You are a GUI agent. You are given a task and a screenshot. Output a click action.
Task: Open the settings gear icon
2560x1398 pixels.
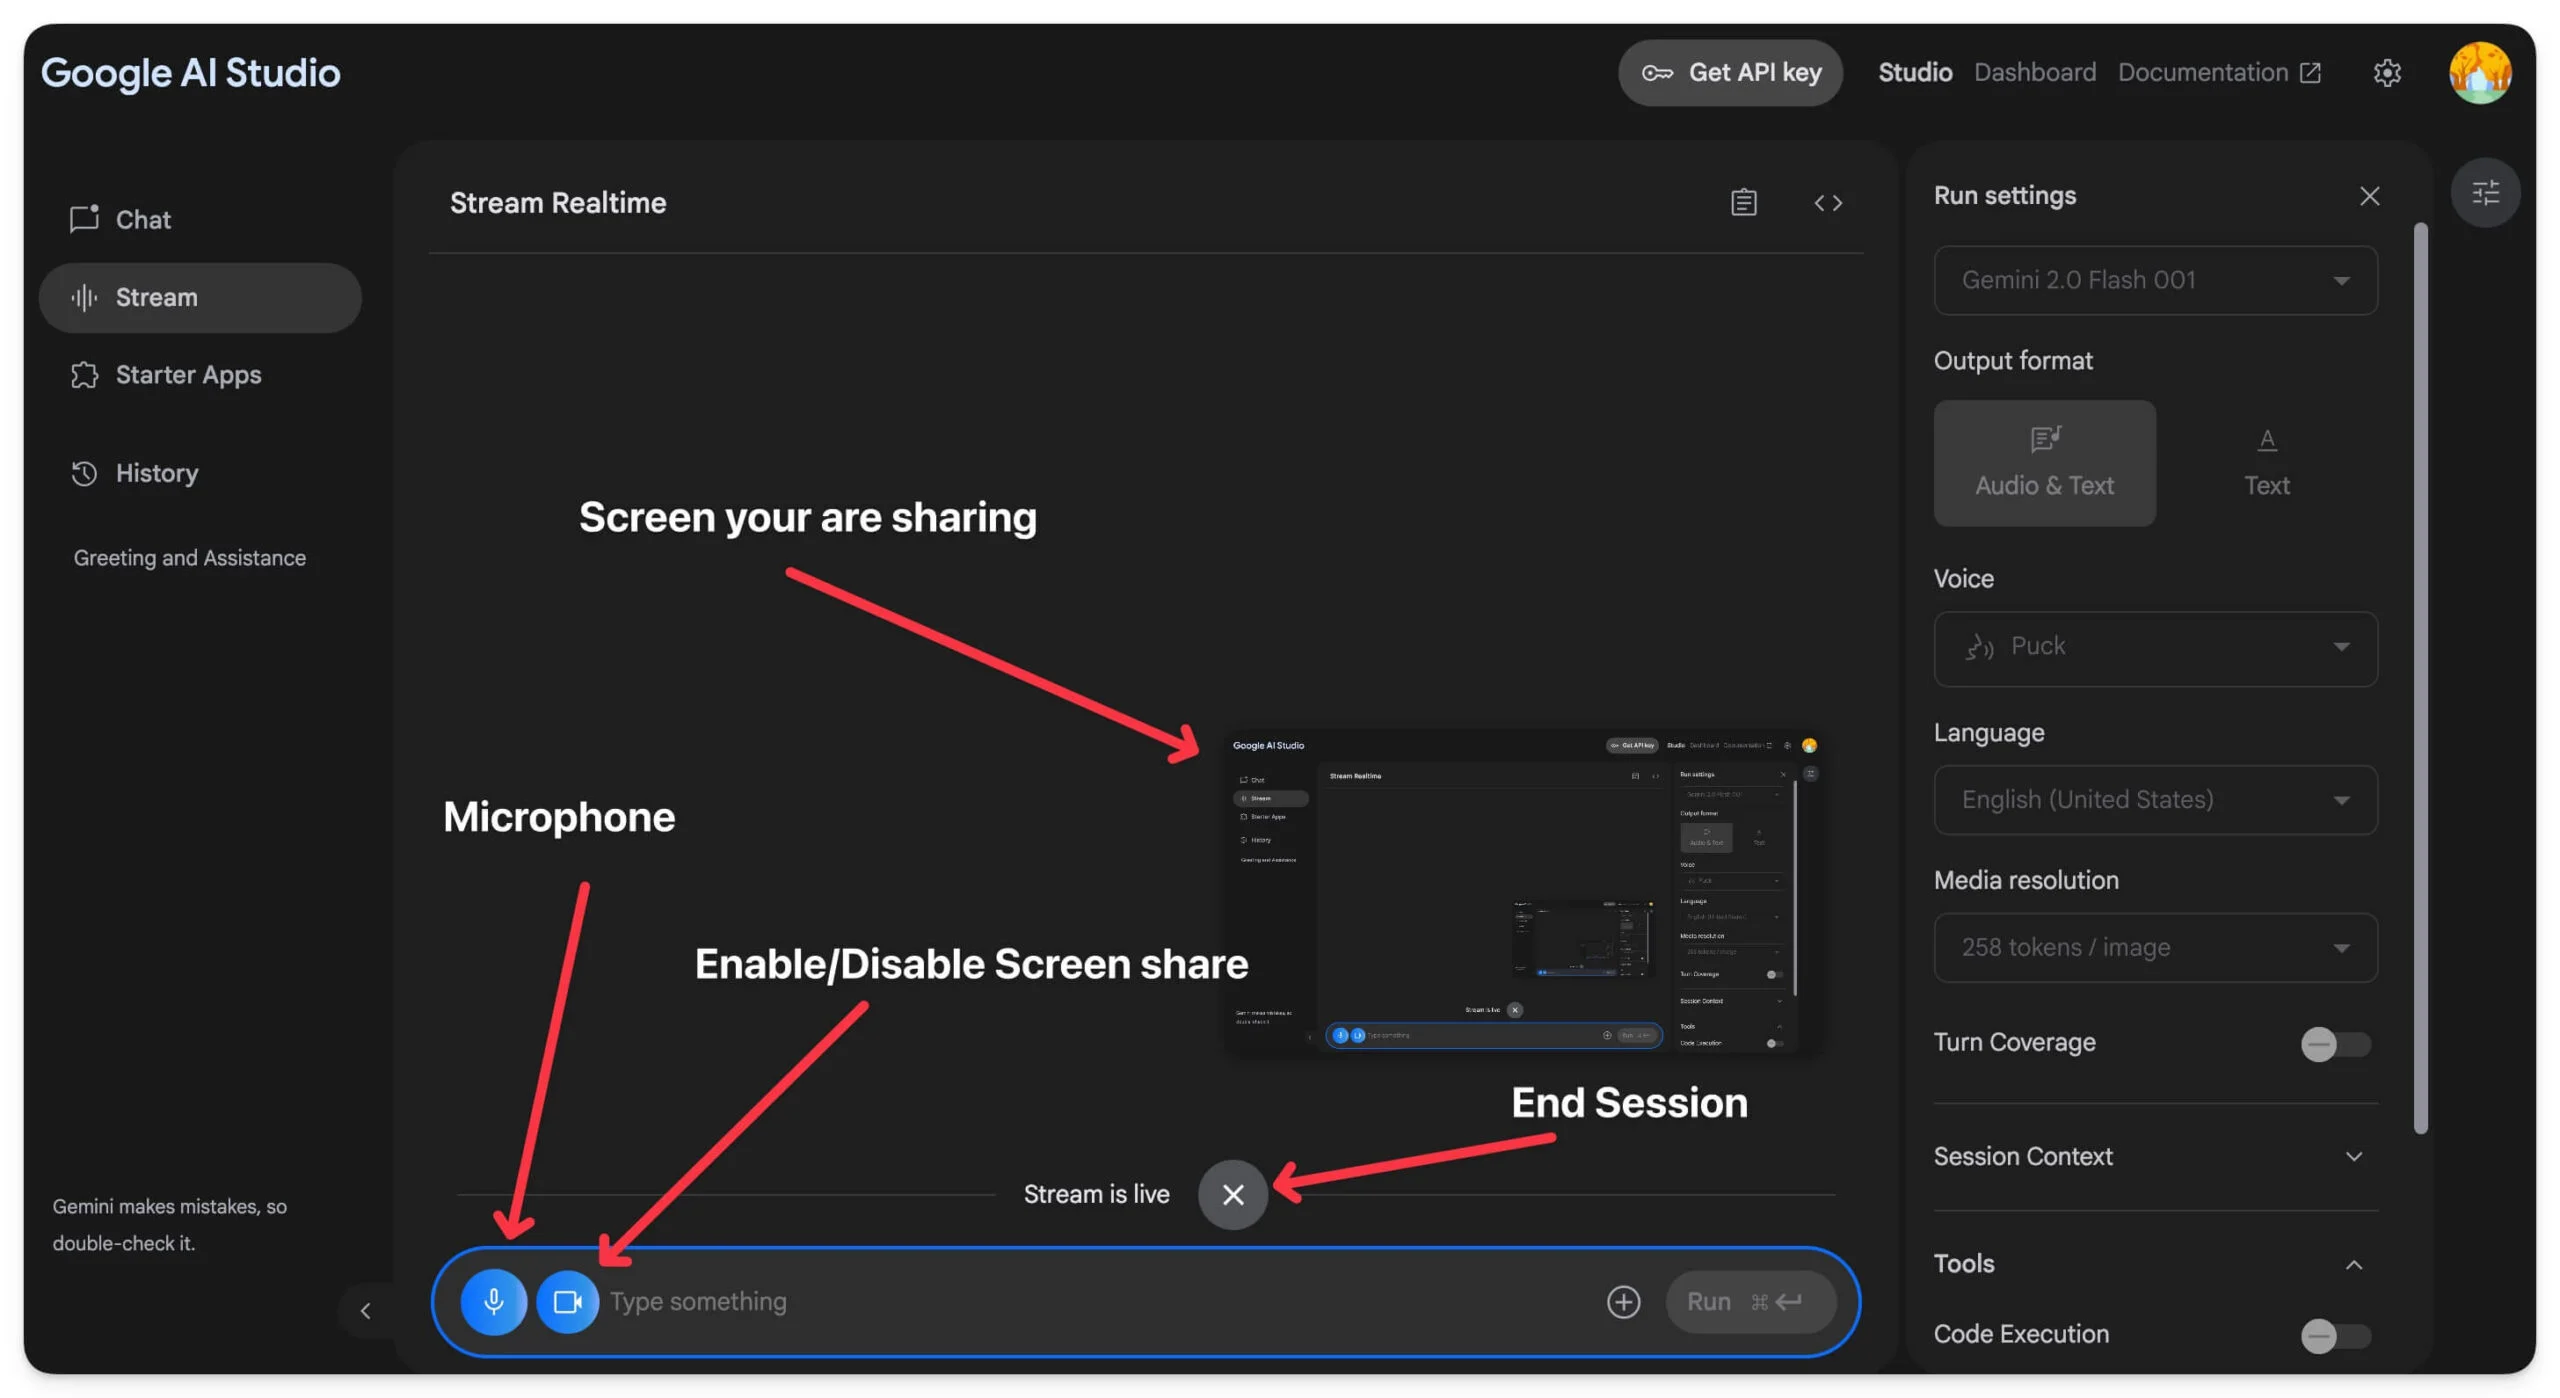[2386, 72]
